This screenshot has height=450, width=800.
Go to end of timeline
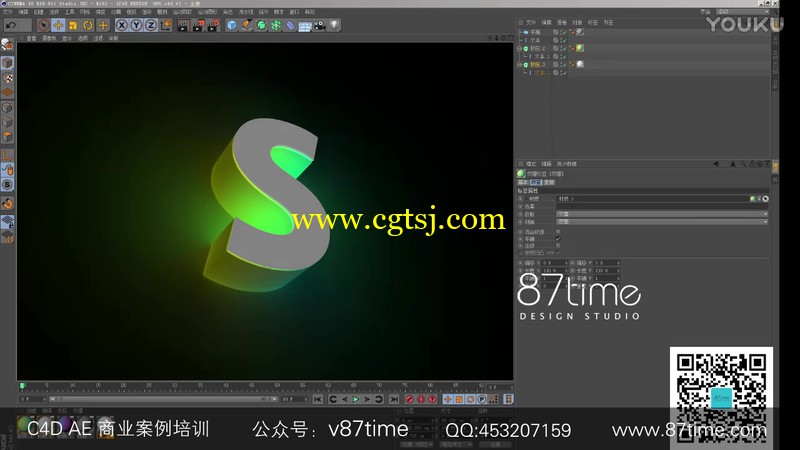pos(394,399)
